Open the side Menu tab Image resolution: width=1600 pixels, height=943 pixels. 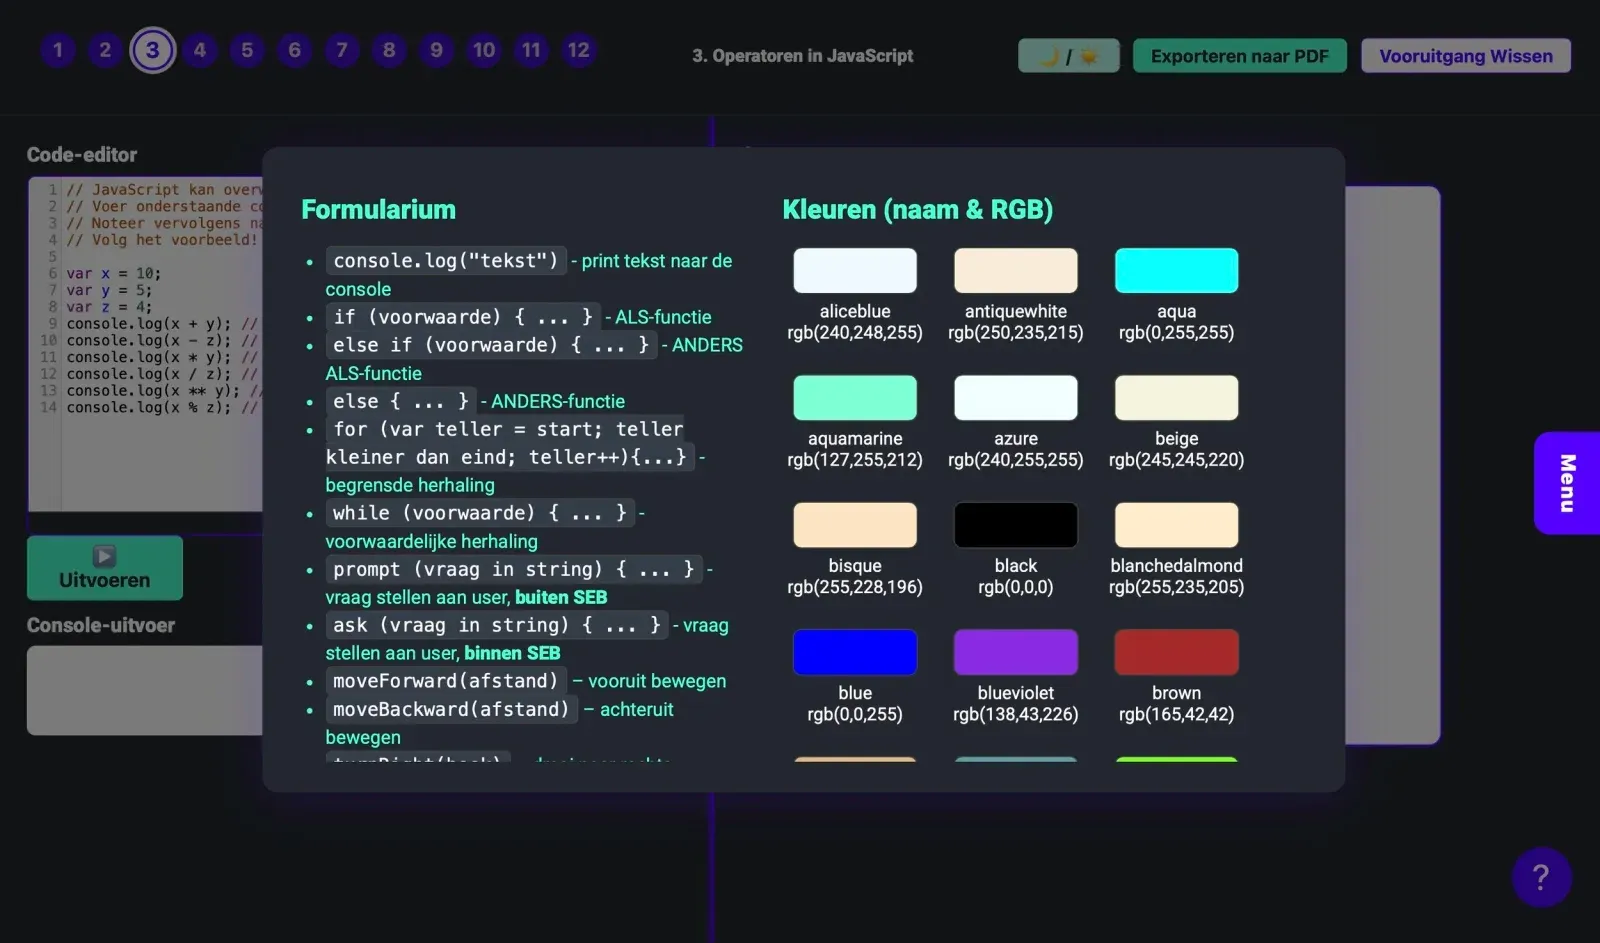(x=1567, y=483)
